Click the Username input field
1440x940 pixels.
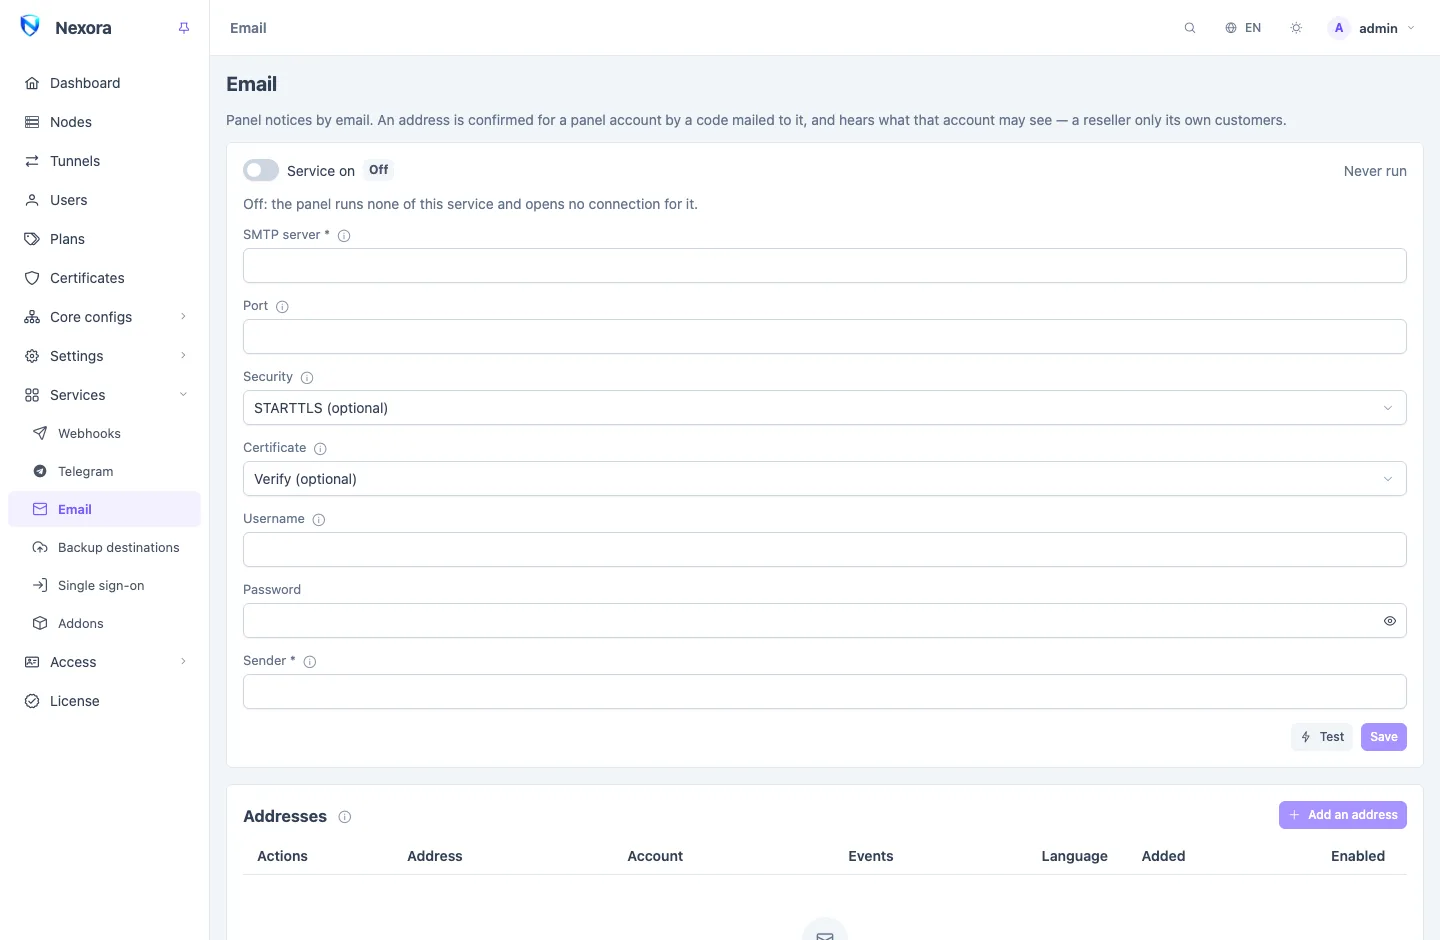point(825,550)
